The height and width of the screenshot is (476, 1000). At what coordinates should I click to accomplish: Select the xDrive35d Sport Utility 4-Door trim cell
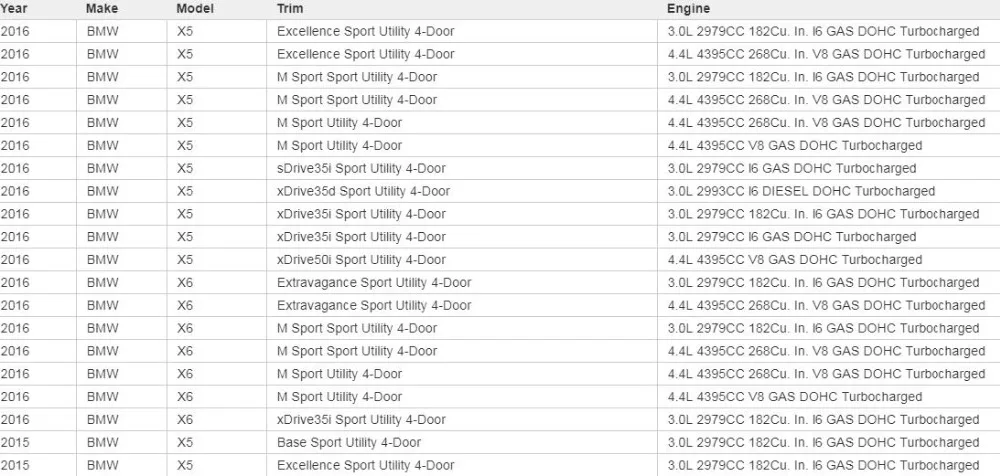[364, 191]
